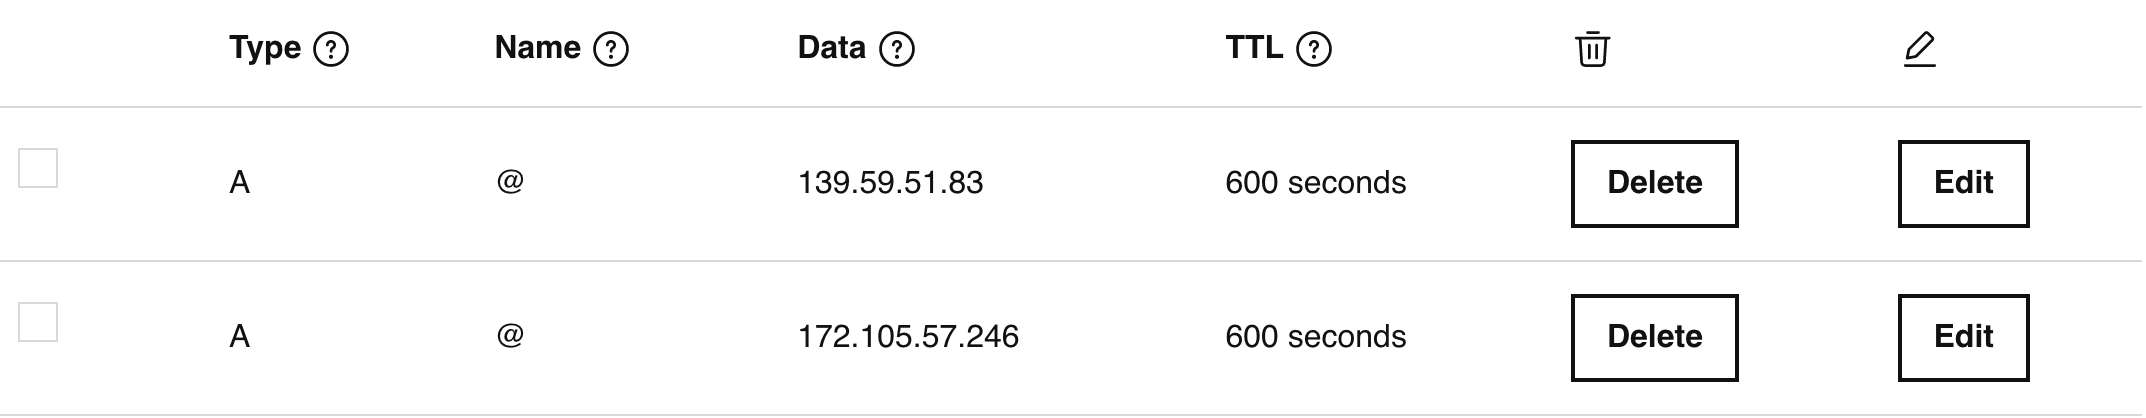Edit the 172.105.57.246 A record

[1964, 338]
